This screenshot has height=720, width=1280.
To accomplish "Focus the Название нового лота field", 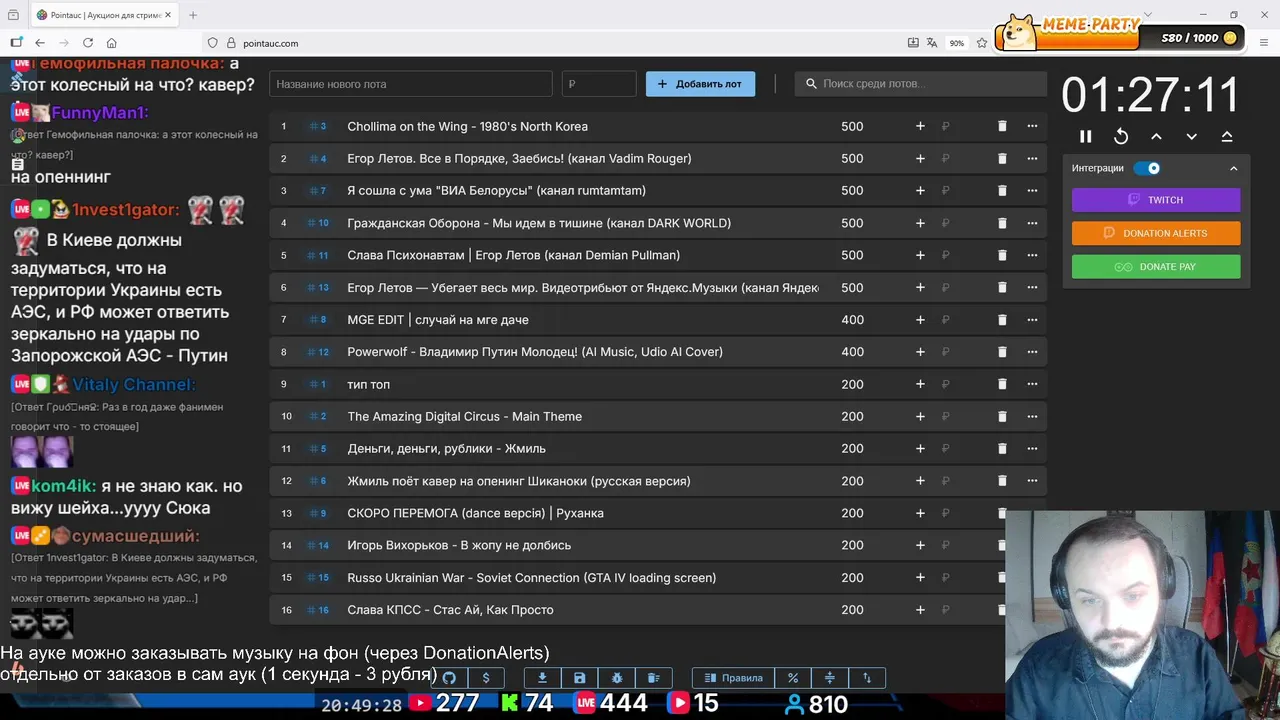I will point(410,84).
